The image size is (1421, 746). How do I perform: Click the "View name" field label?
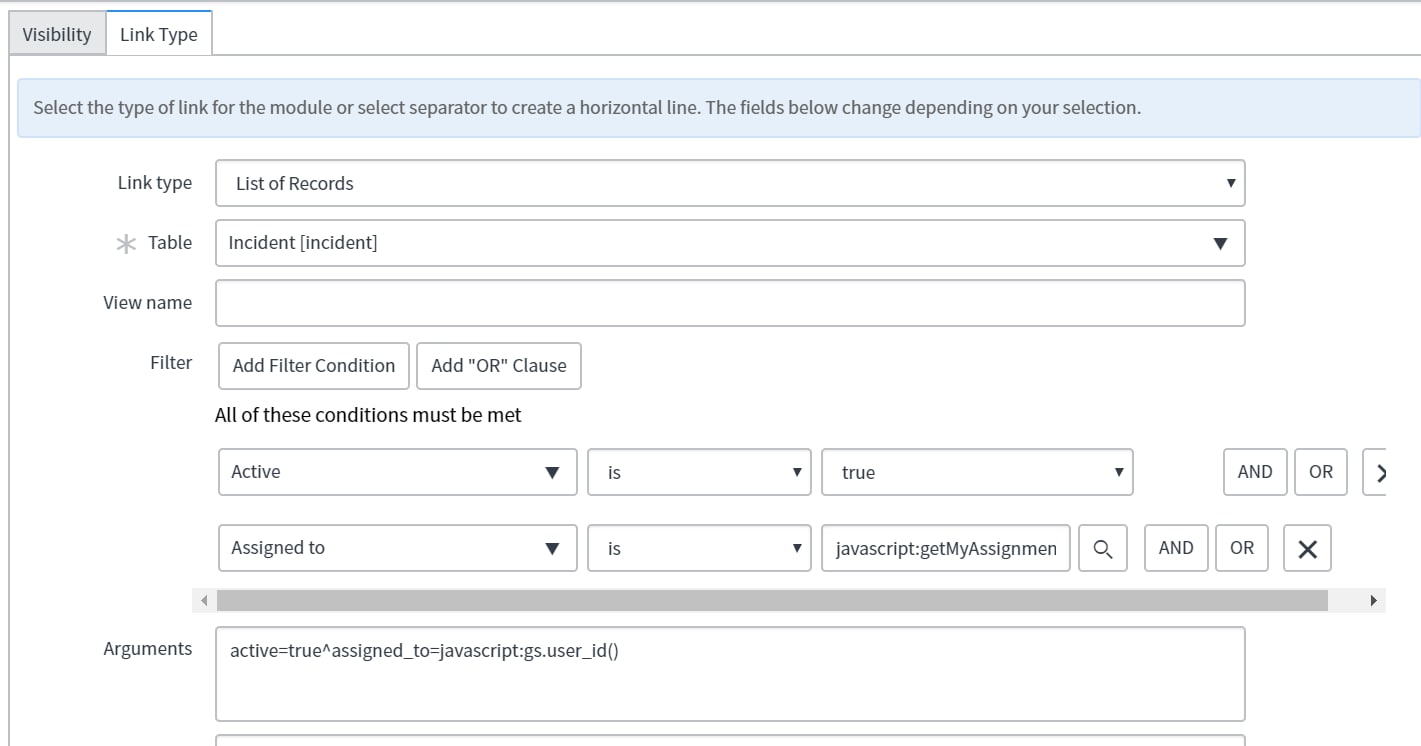pos(148,302)
